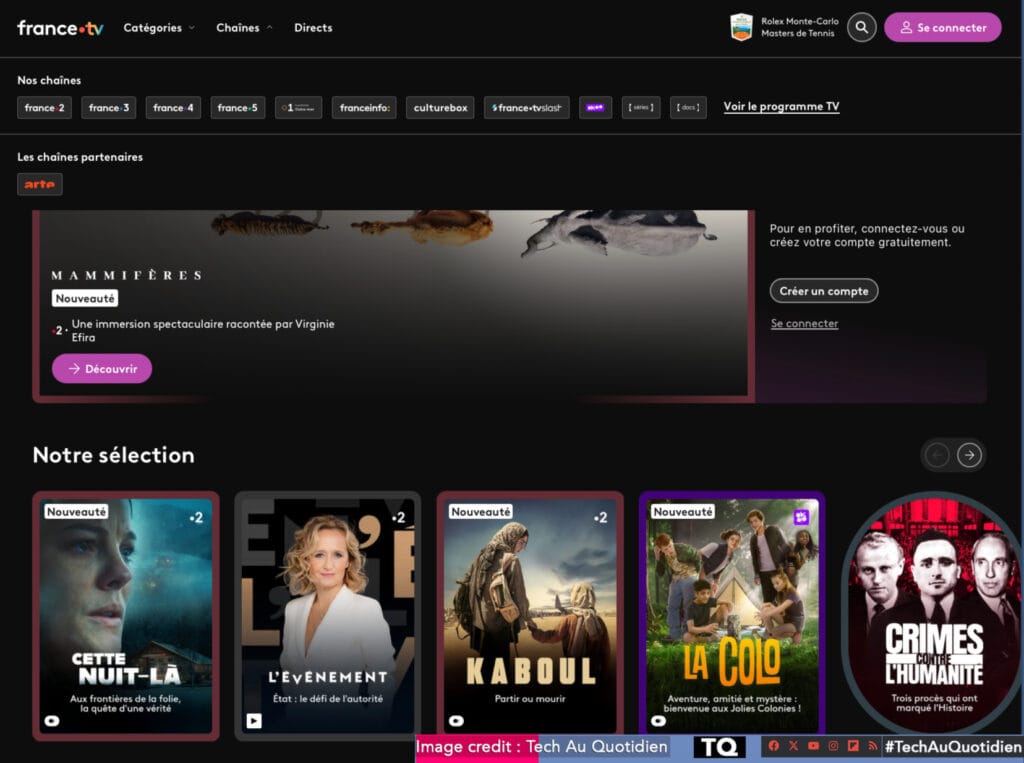The height and width of the screenshot is (763, 1024).
Task: Open the Directs menu item
Action: [313, 27]
